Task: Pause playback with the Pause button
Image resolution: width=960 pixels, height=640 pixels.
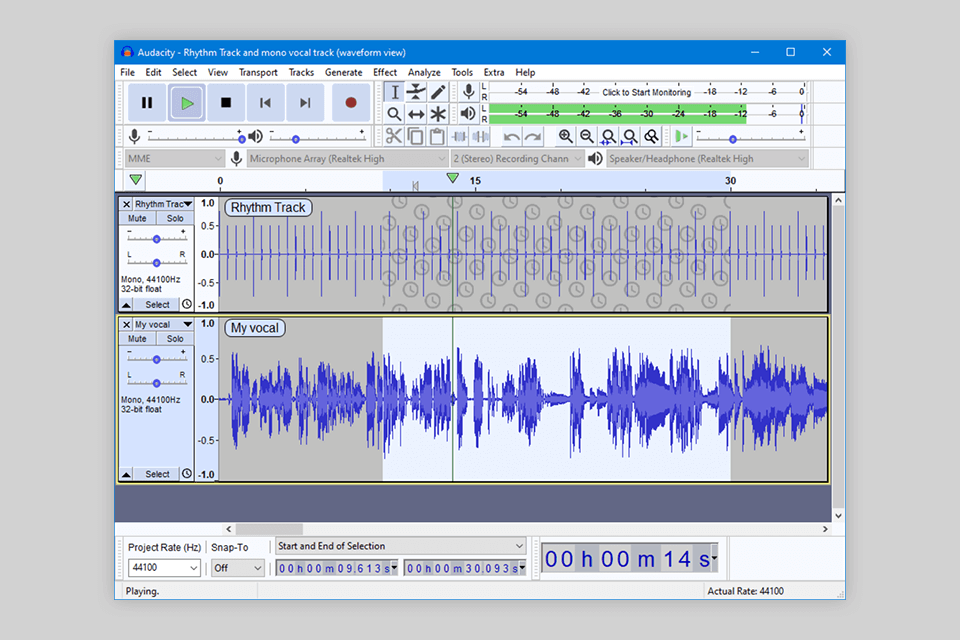Action: click(147, 102)
